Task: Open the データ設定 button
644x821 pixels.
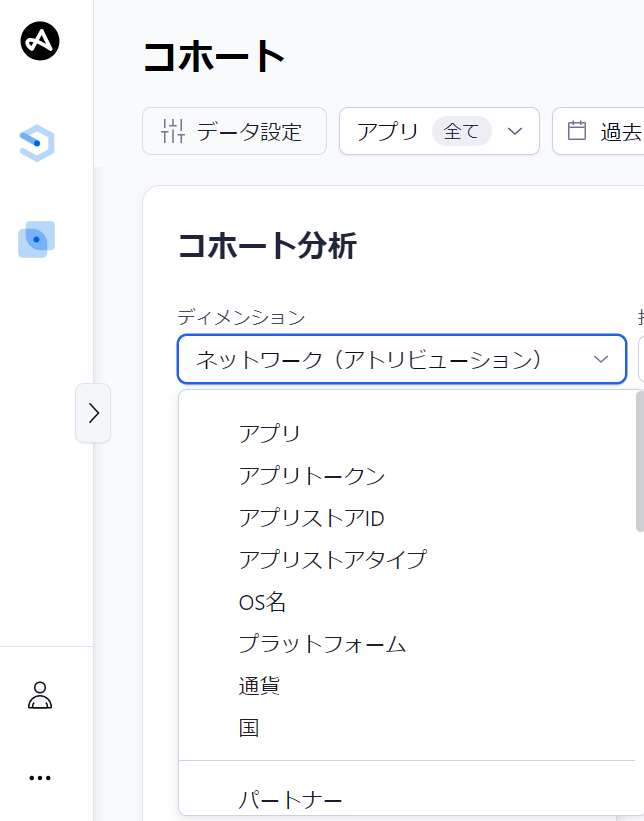Action: click(234, 131)
